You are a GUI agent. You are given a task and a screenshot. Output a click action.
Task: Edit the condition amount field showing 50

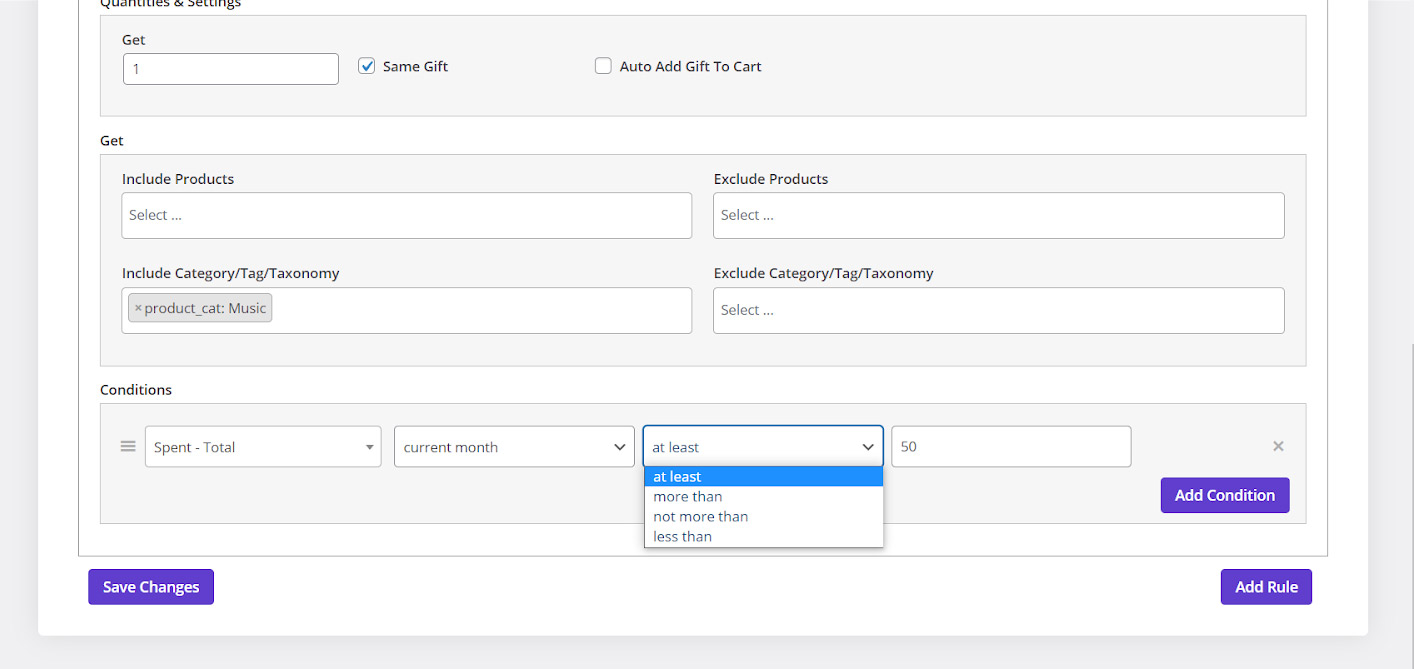click(x=1010, y=447)
